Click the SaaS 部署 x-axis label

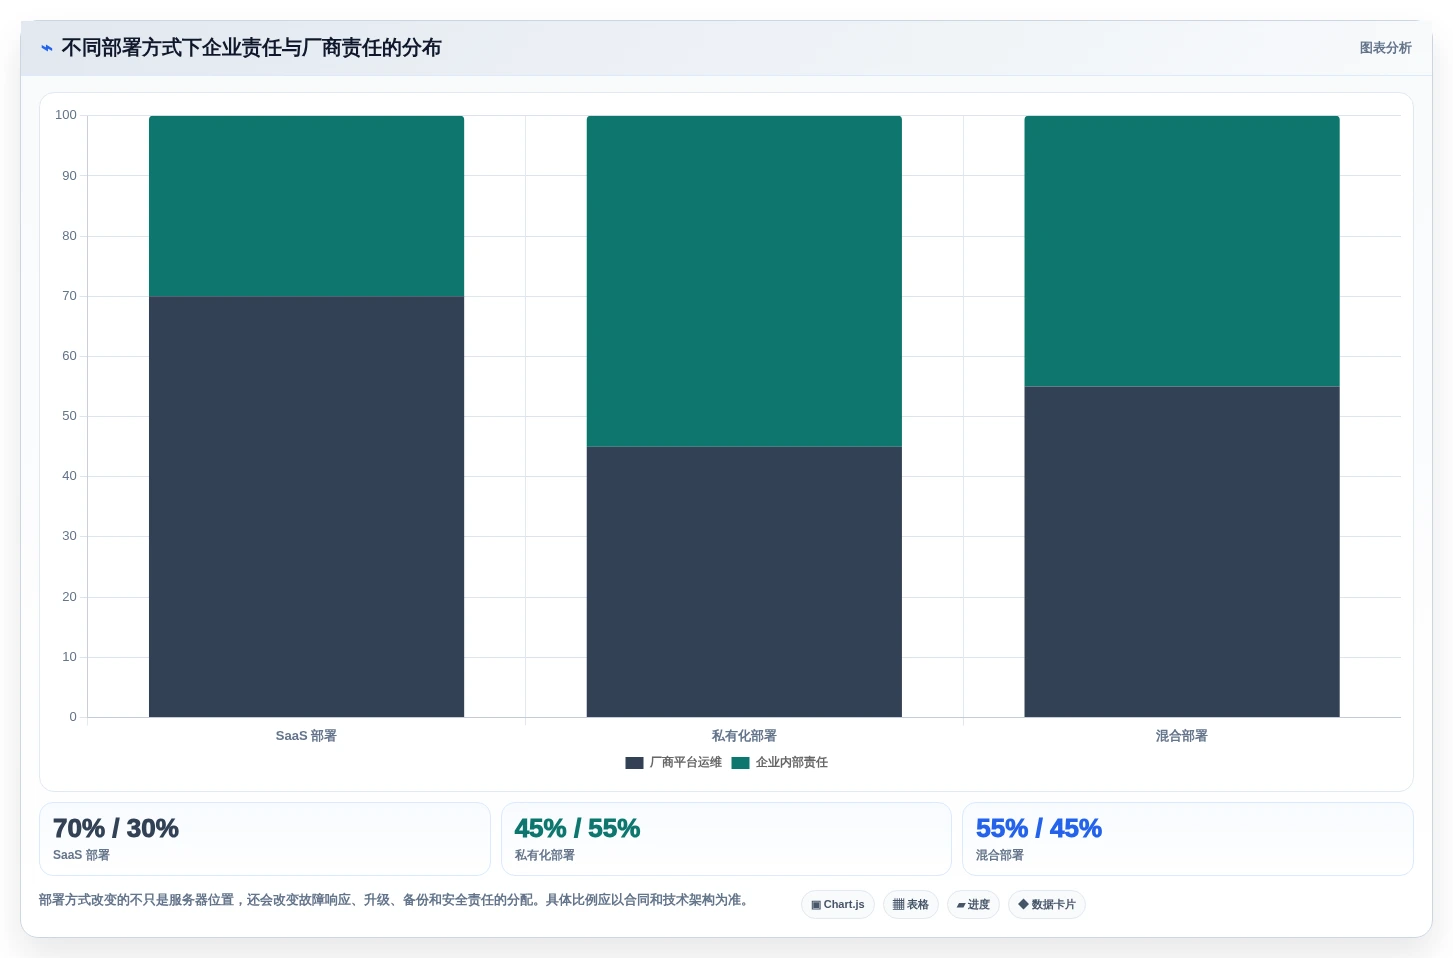(306, 736)
